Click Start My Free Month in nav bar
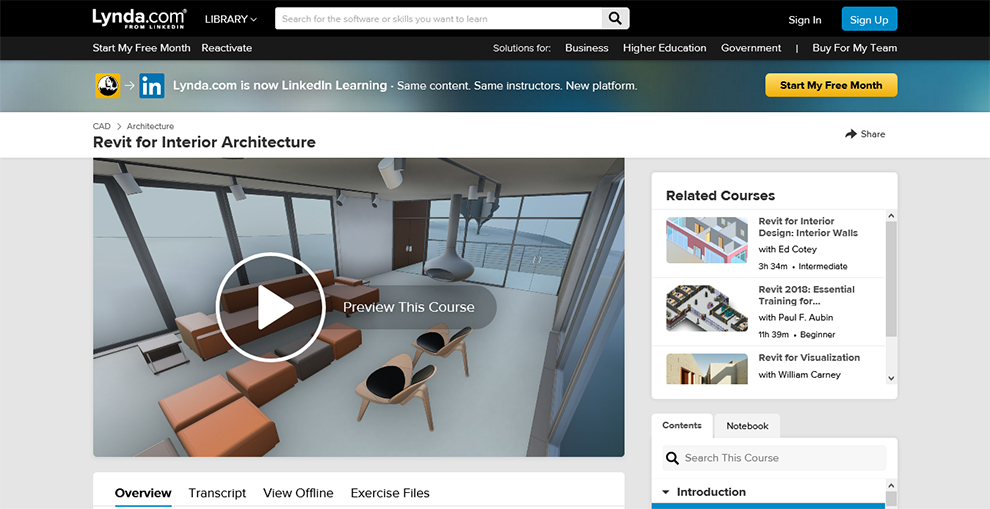Screen dimensions: 990x509 pos(141,48)
